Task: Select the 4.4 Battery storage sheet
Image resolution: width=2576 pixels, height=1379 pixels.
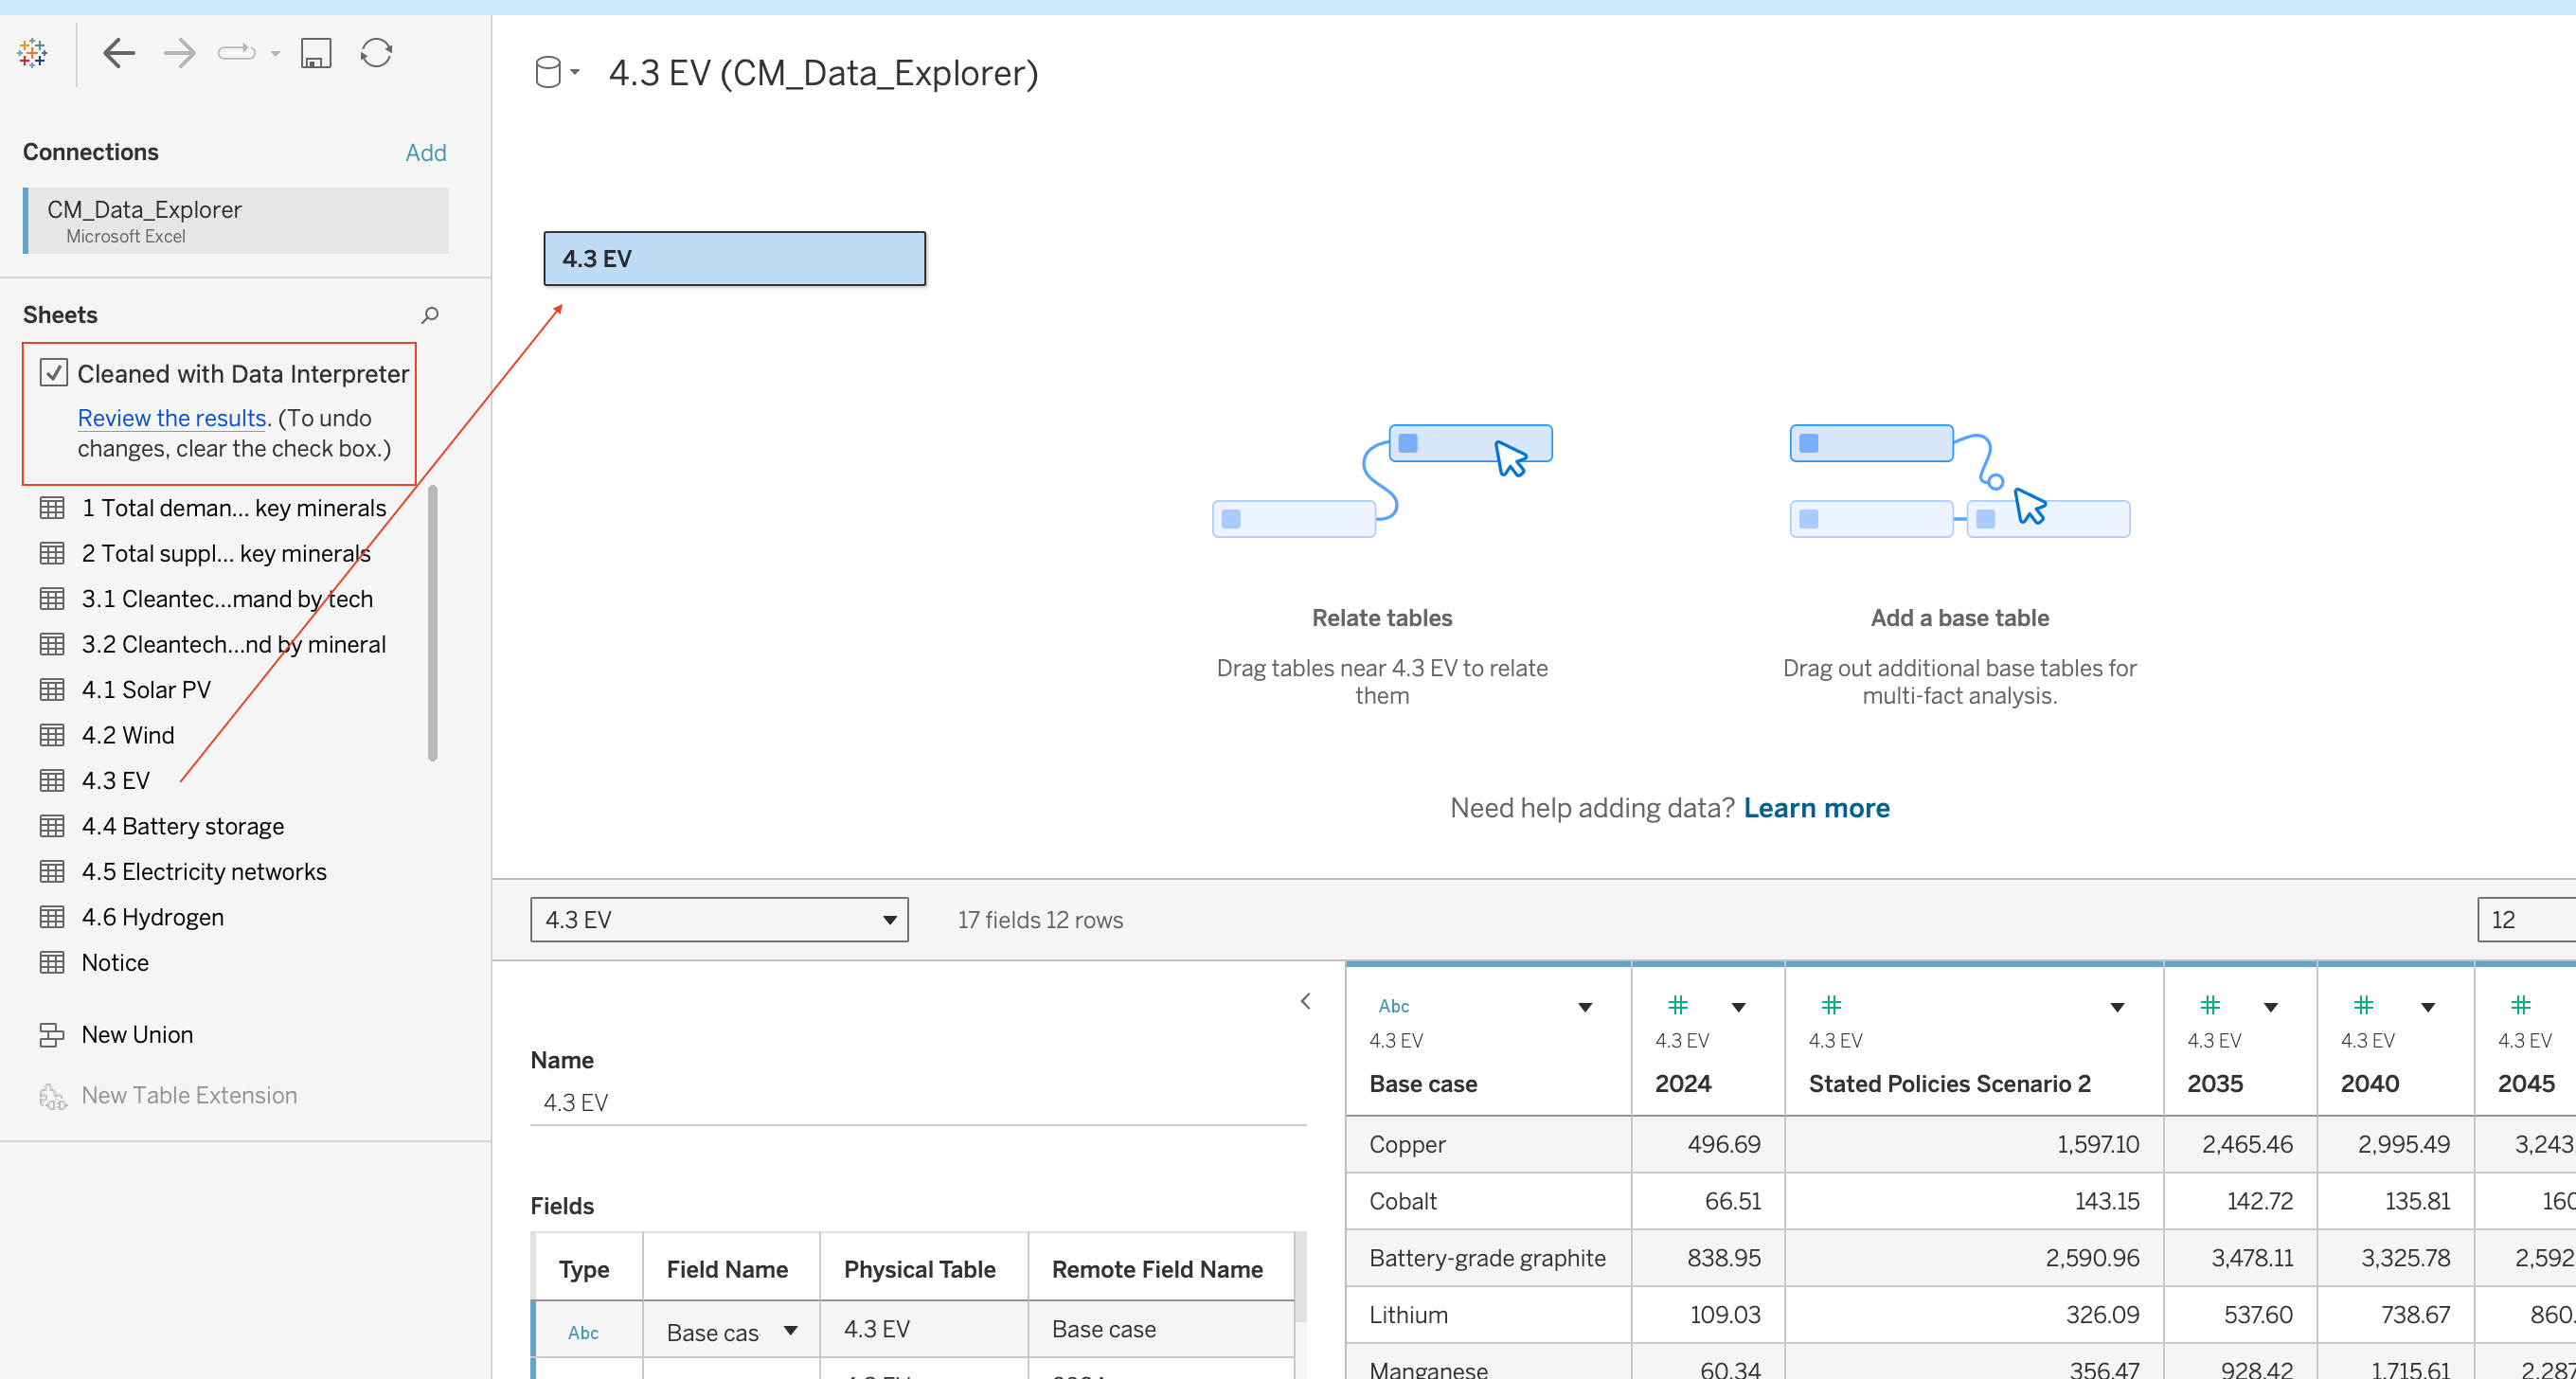Action: [x=183, y=826]
